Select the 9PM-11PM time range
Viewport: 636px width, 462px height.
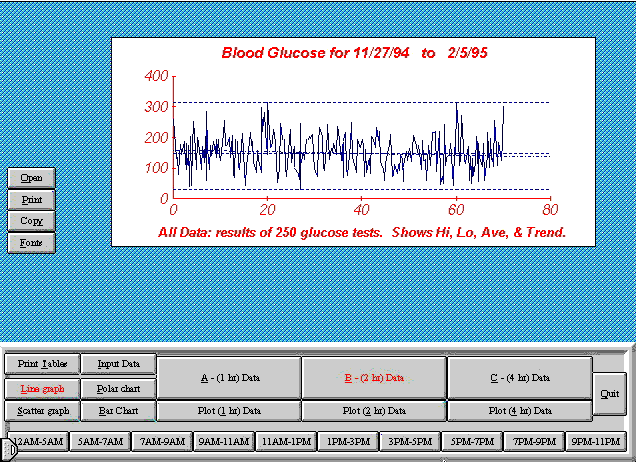(595, 441)
